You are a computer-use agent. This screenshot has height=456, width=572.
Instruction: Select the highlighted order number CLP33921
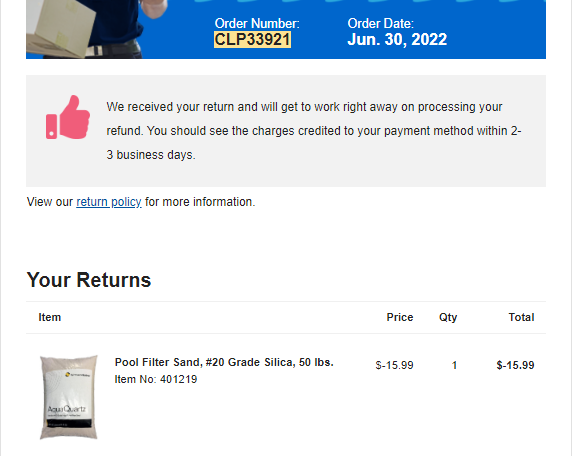coord(252,39)
